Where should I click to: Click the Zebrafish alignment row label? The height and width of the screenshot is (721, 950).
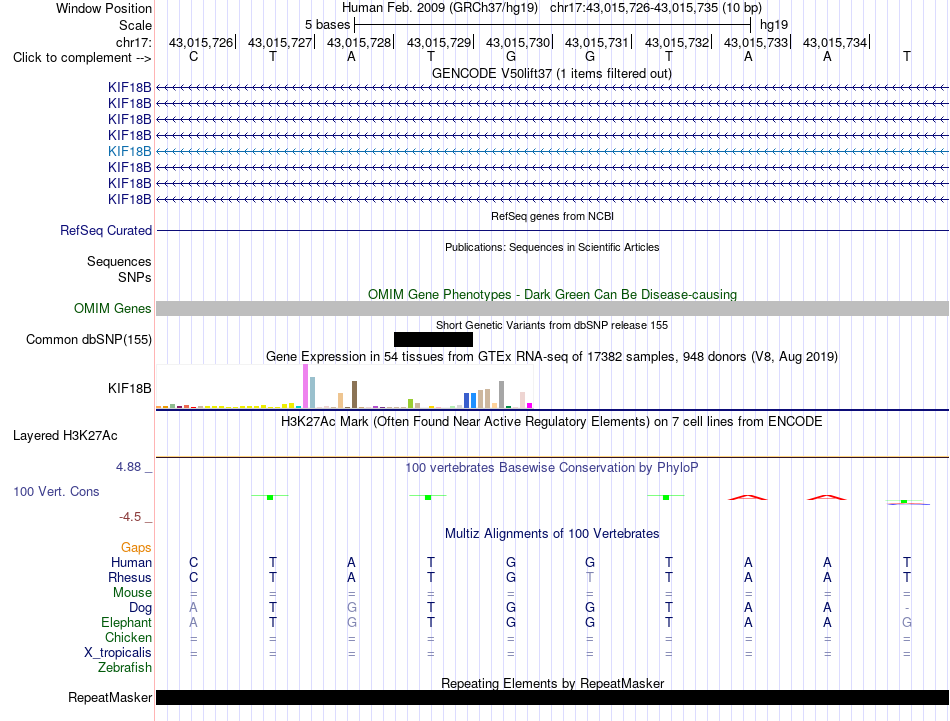coord(125,668)
